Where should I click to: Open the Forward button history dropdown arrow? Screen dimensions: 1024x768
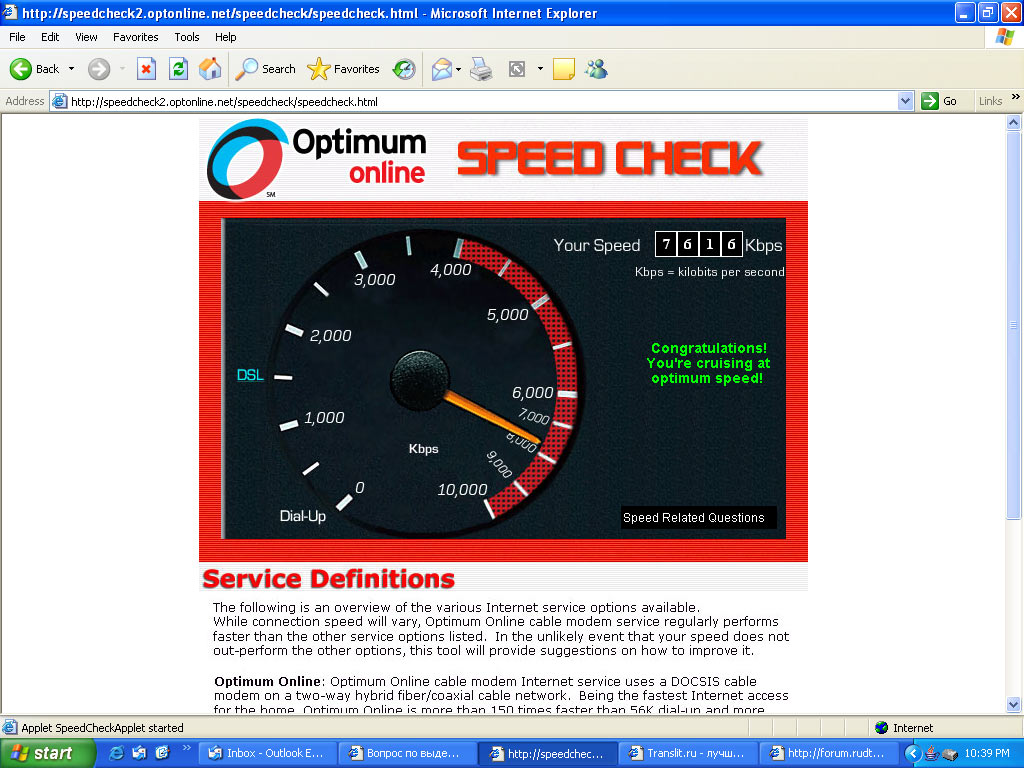click(122, 69)
